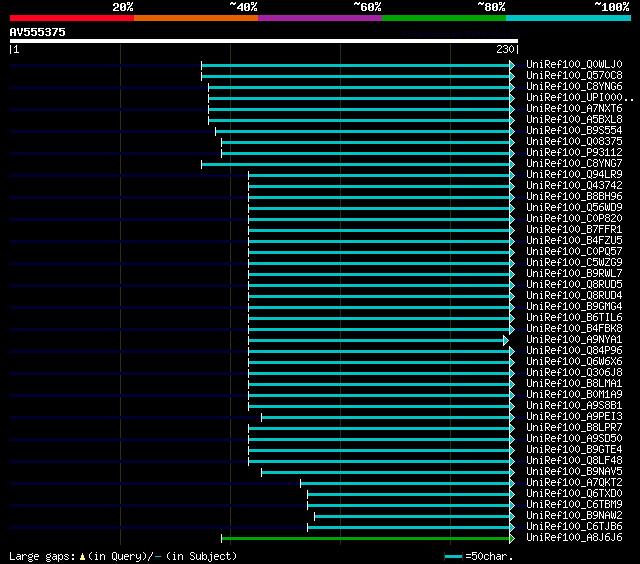Click the start tick marker of the C8YNG7 alignment

202,164
